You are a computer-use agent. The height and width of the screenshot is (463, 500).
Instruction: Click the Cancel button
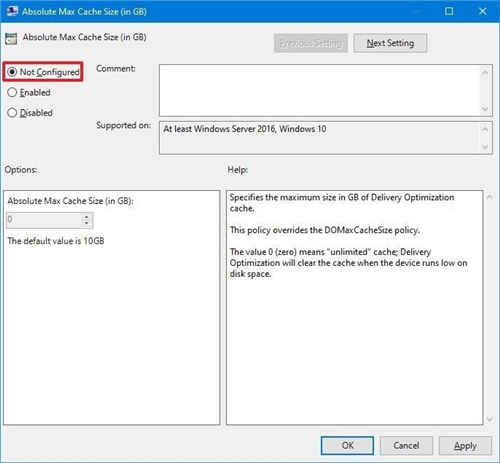(406, 445)
